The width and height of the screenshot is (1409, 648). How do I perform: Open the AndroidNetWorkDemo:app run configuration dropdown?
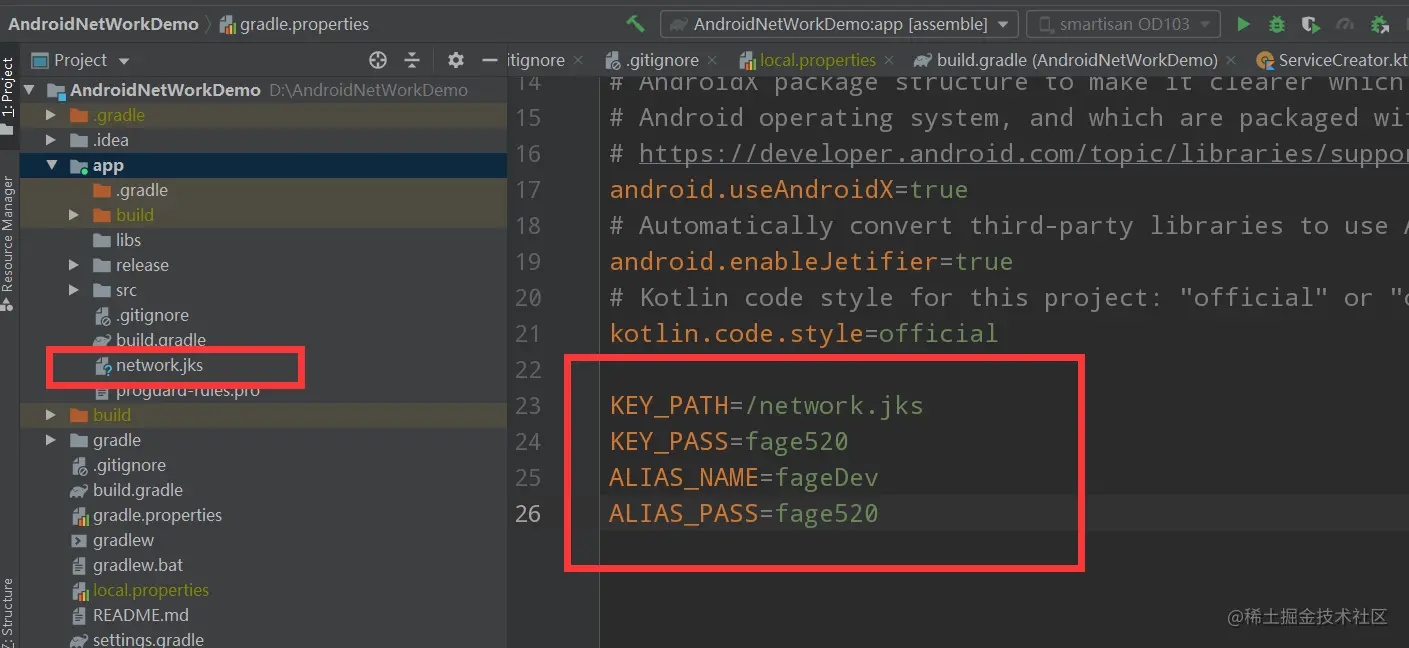pos(839,24)
